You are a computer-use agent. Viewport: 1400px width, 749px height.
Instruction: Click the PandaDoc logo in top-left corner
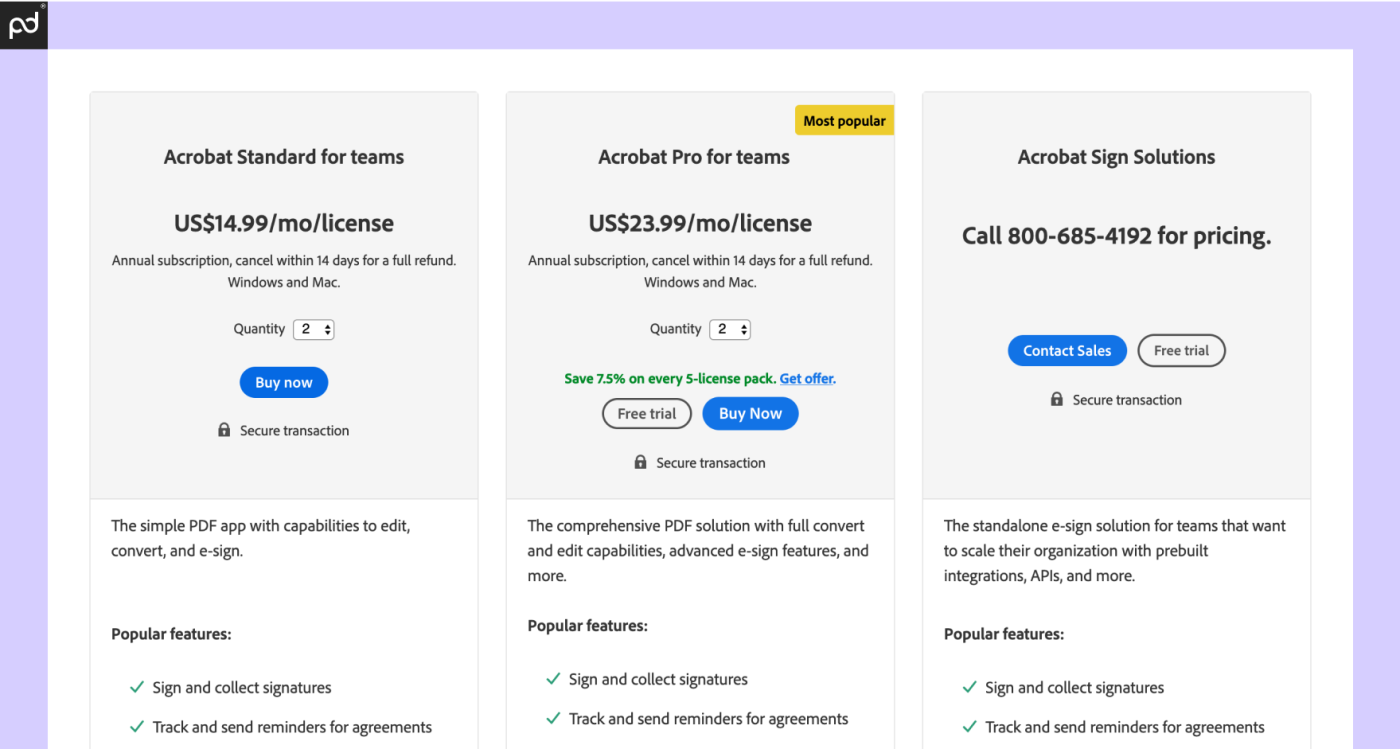coord(23,24)
